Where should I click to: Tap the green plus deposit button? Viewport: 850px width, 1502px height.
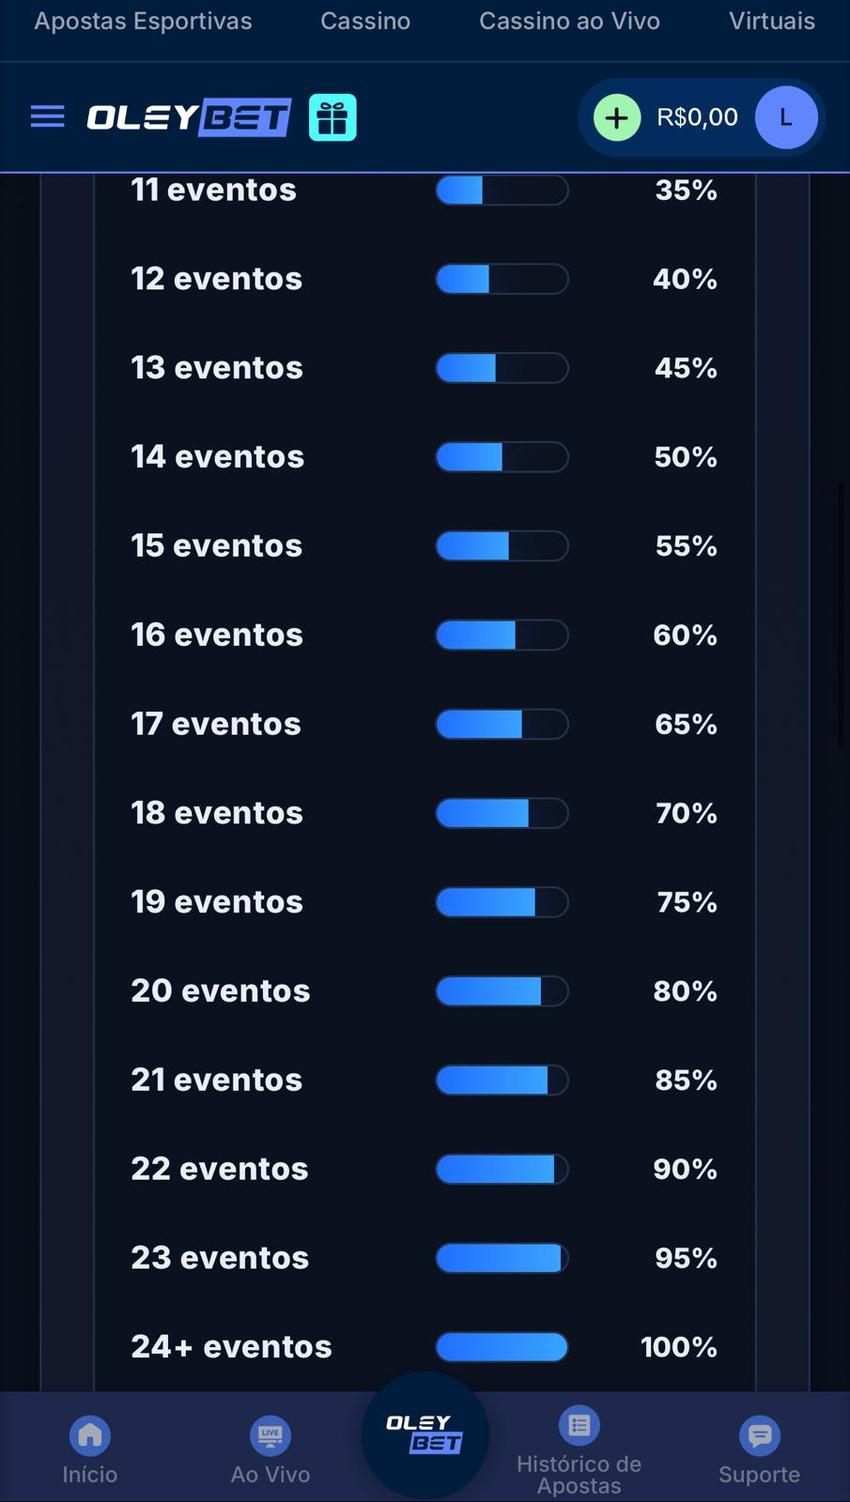(617, 118)
